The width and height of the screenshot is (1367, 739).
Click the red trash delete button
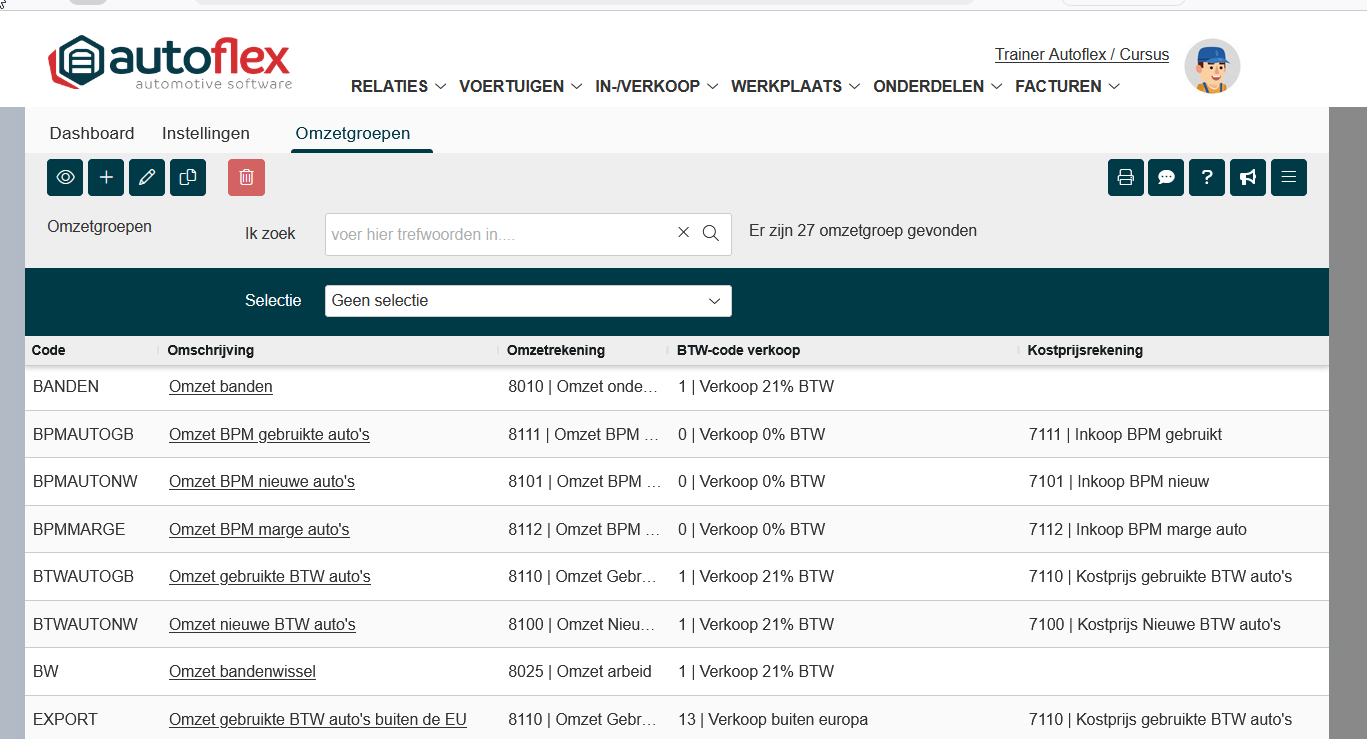[x=246, y=178]
